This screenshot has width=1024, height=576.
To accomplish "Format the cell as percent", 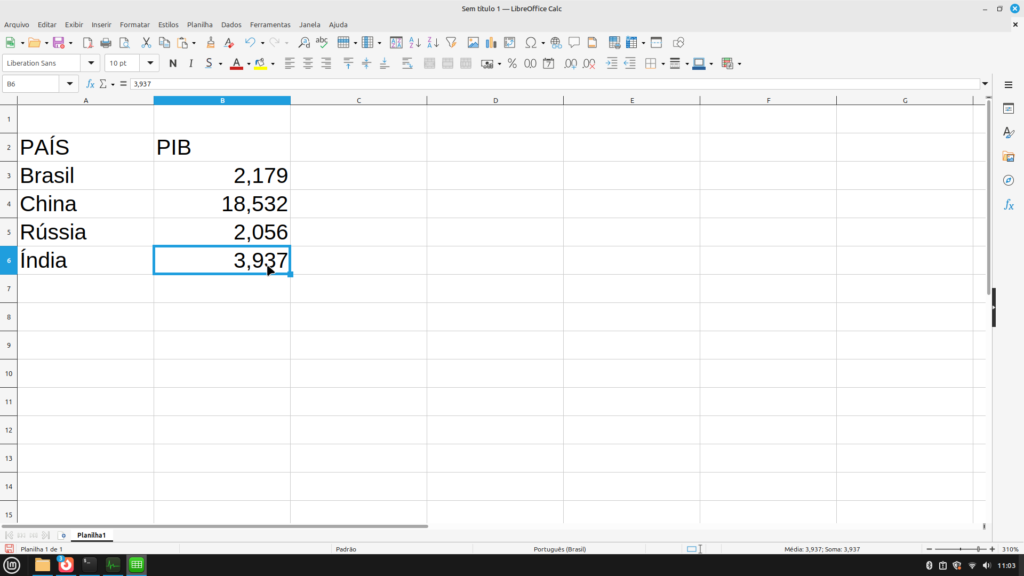I will tap(512, 63).
